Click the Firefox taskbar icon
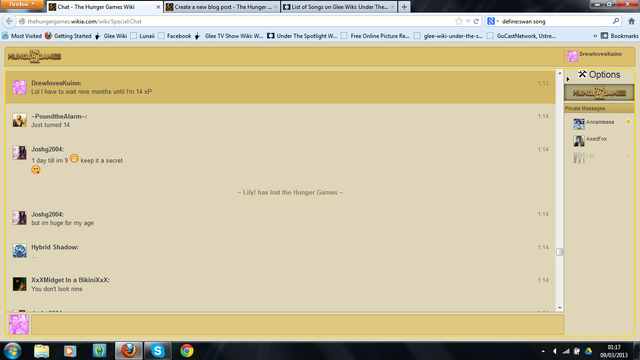Screen dimensions: 640x360 [129, 351]
